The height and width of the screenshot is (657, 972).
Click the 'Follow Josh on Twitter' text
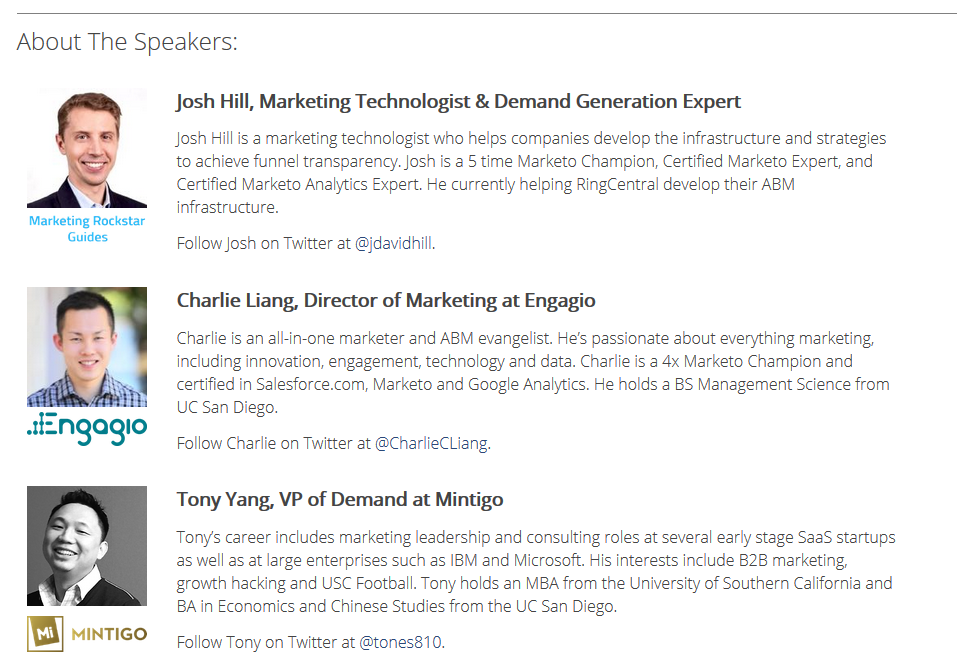(263, 243)
